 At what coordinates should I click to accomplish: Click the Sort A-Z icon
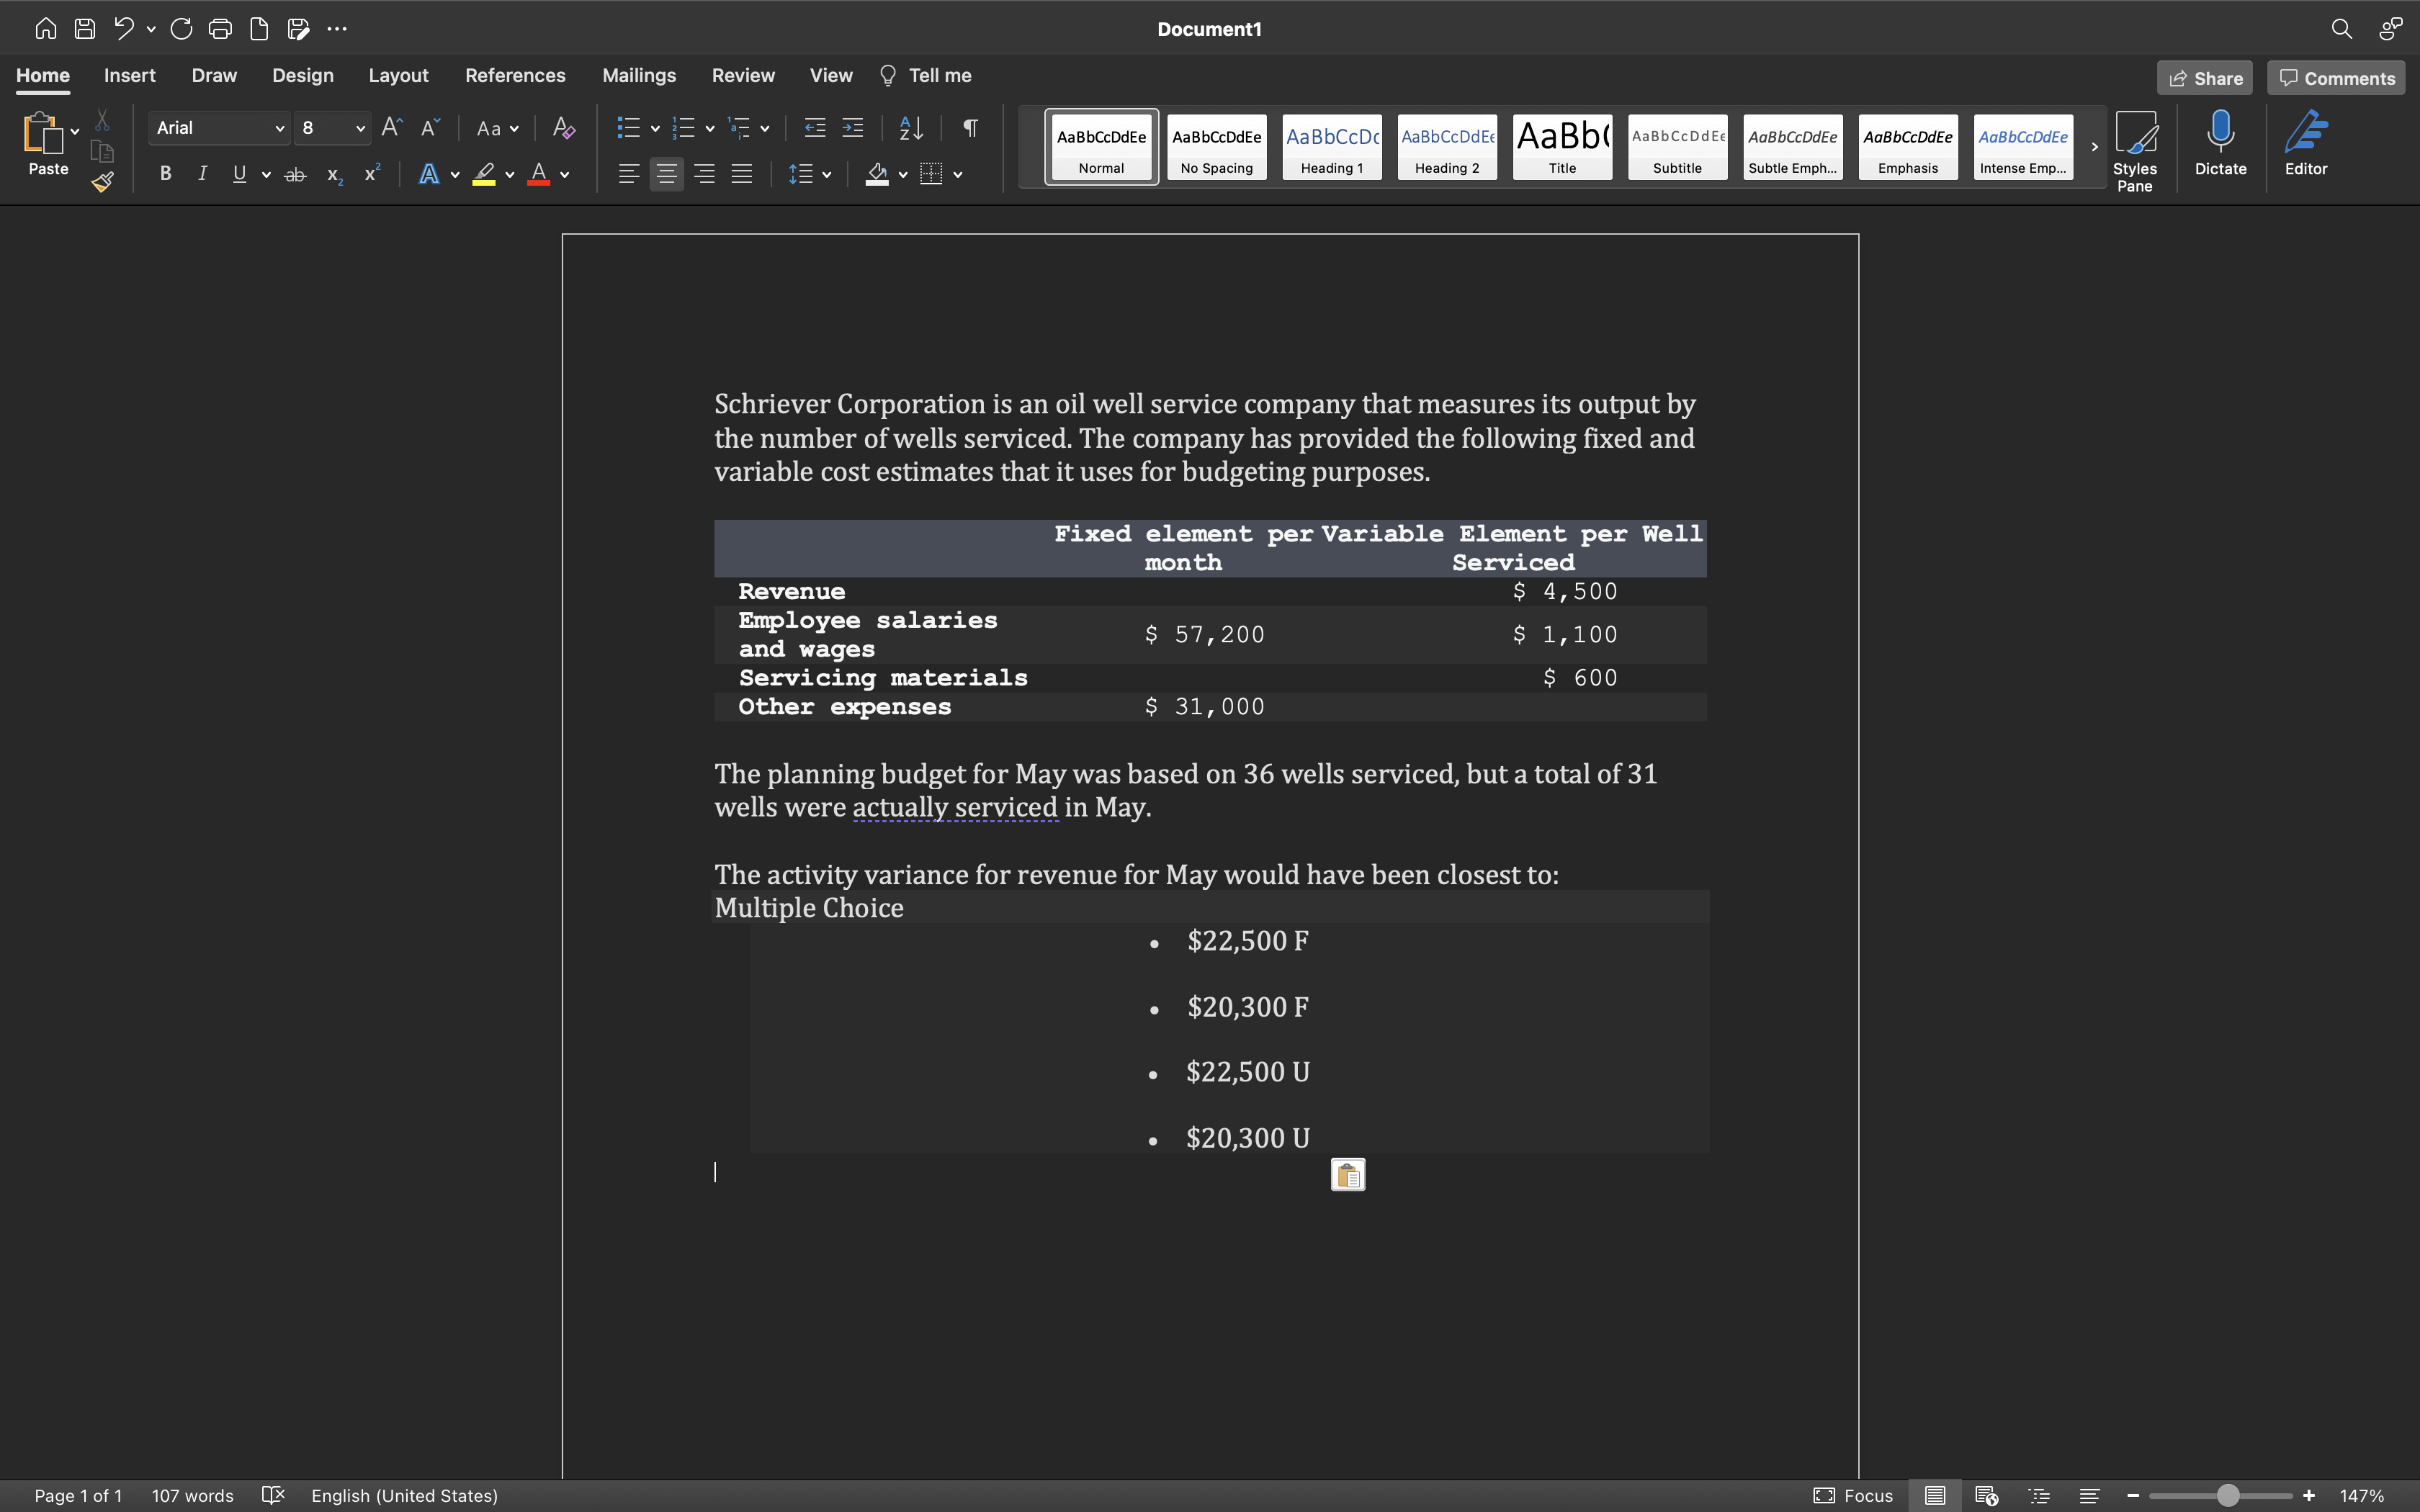[x=911, y=128]
